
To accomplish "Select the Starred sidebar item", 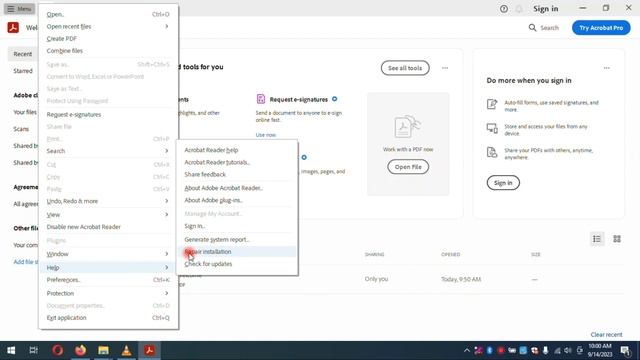I will tap(23, 71).
